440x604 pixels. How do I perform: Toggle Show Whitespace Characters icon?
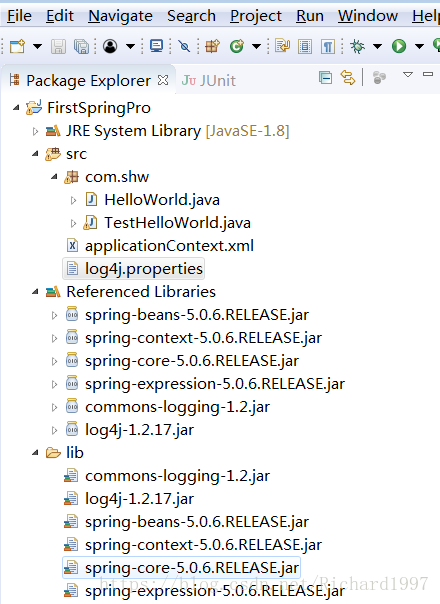[327, 47]
